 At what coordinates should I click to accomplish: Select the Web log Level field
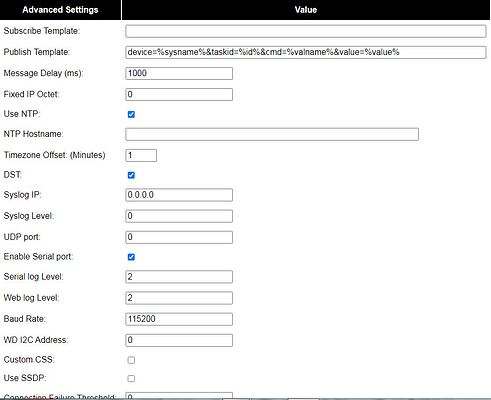[x=179, y=298]
